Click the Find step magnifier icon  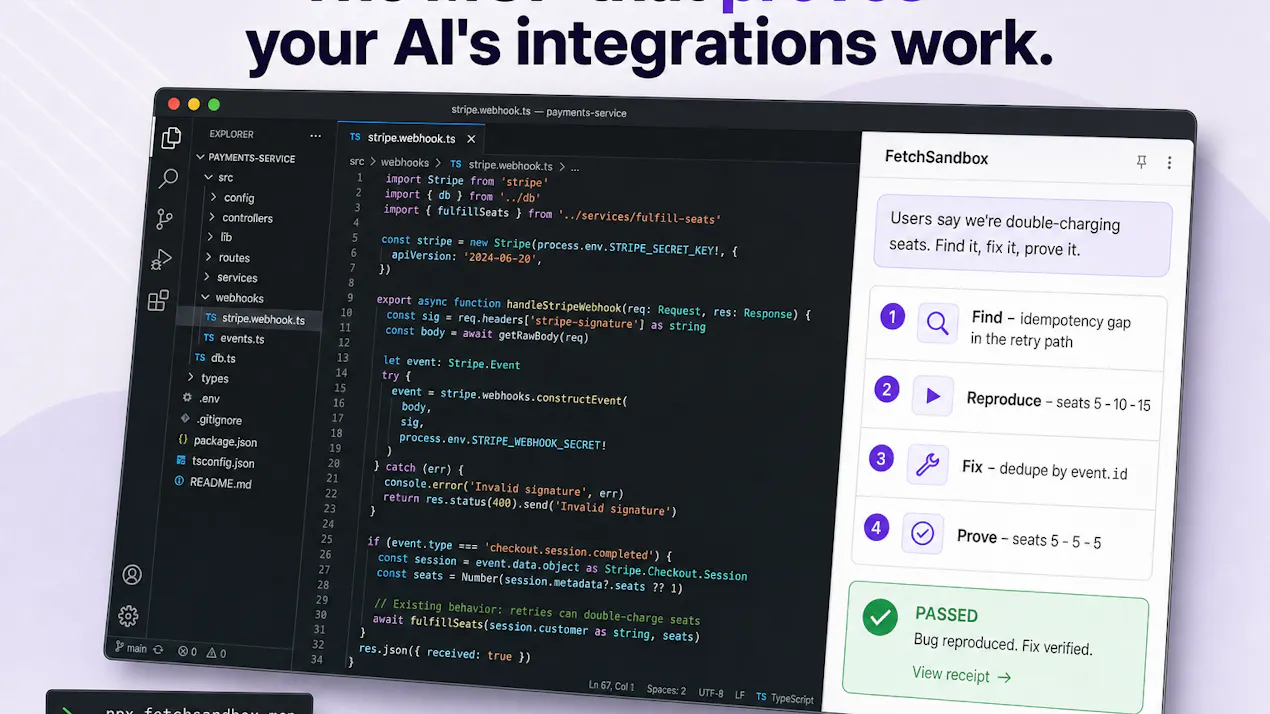[x=938, y=323]
